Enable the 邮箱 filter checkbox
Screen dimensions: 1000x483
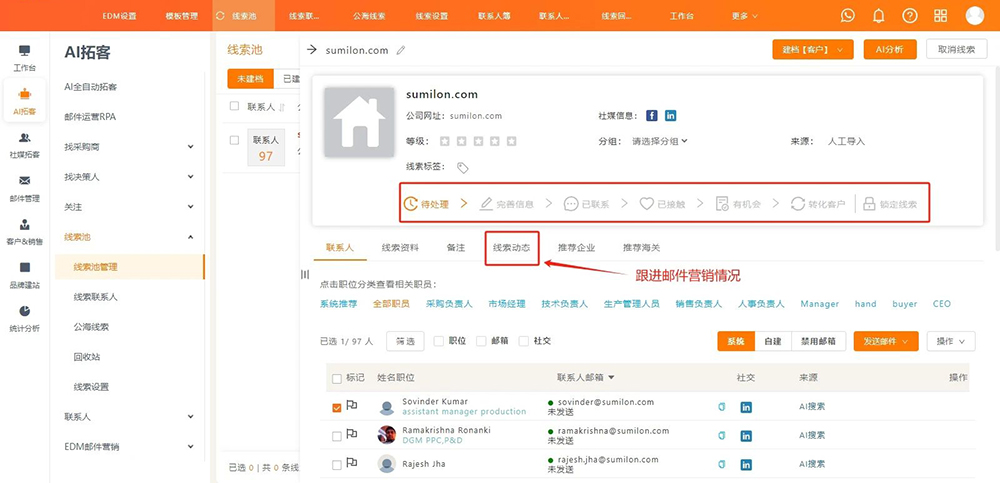point(481,341)
